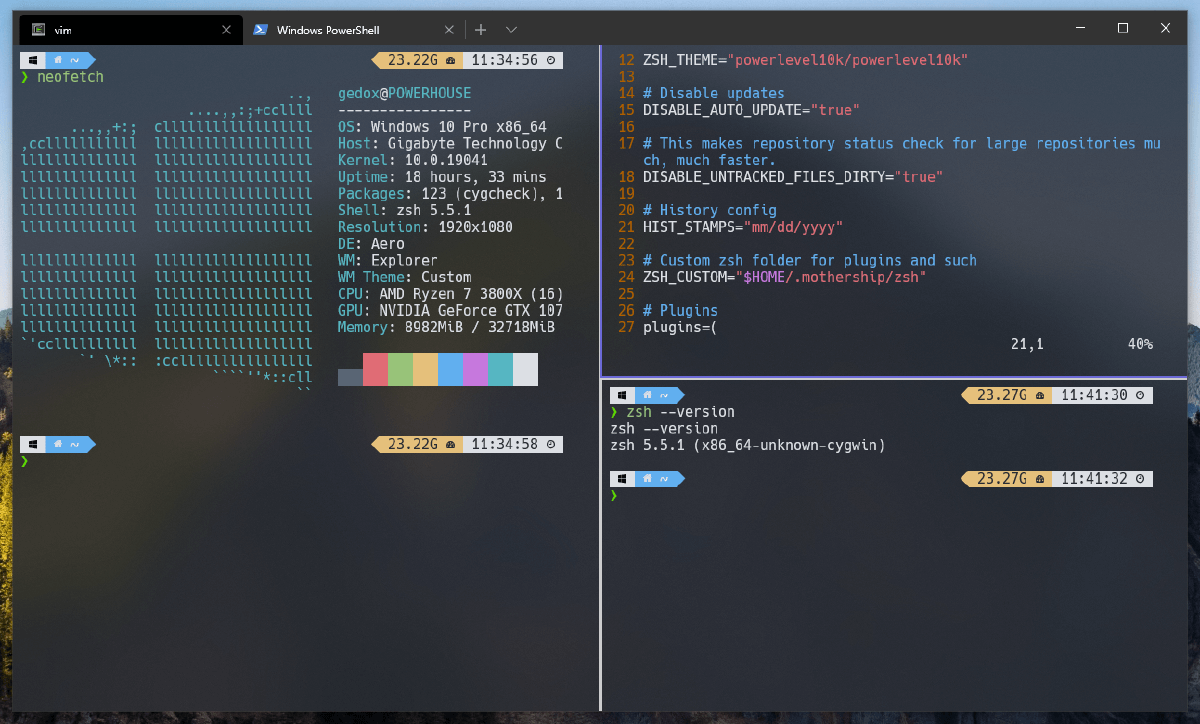Click the 'Packages: 123 (cygcheck)' line
1200x724 pixels.
click(450, 194)
